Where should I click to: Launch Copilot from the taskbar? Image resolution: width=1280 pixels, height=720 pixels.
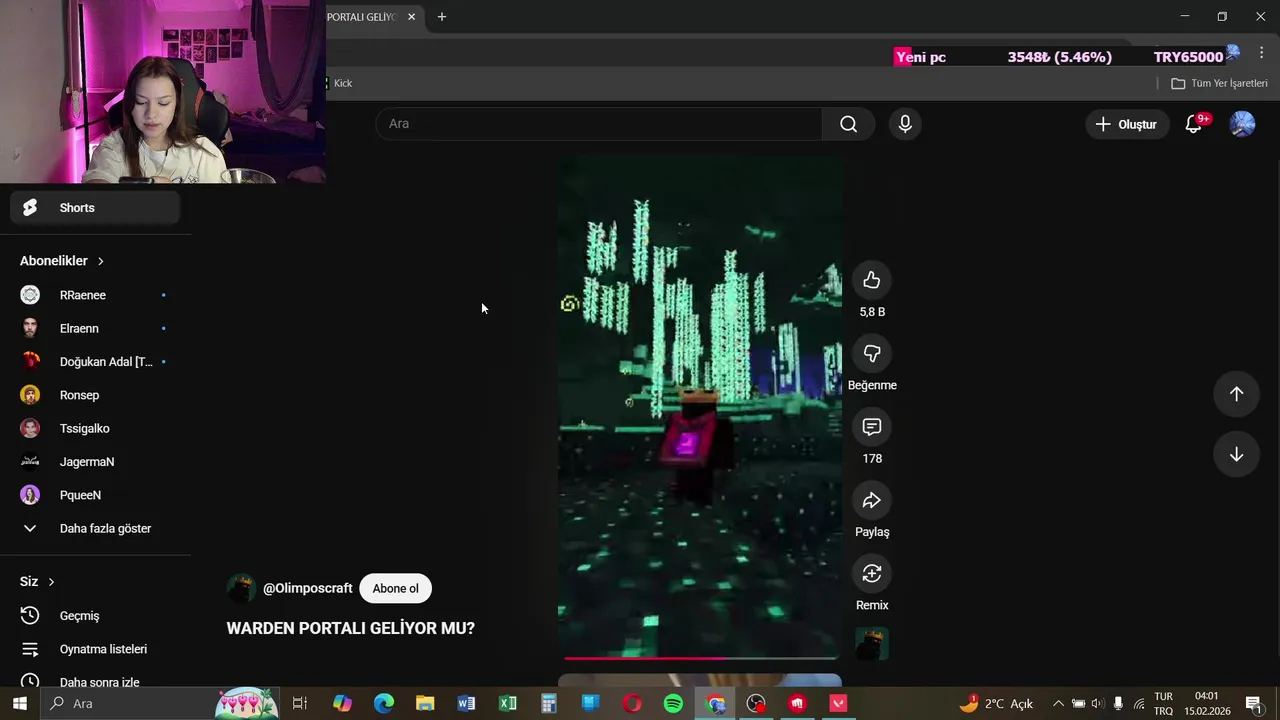[342, 704]
